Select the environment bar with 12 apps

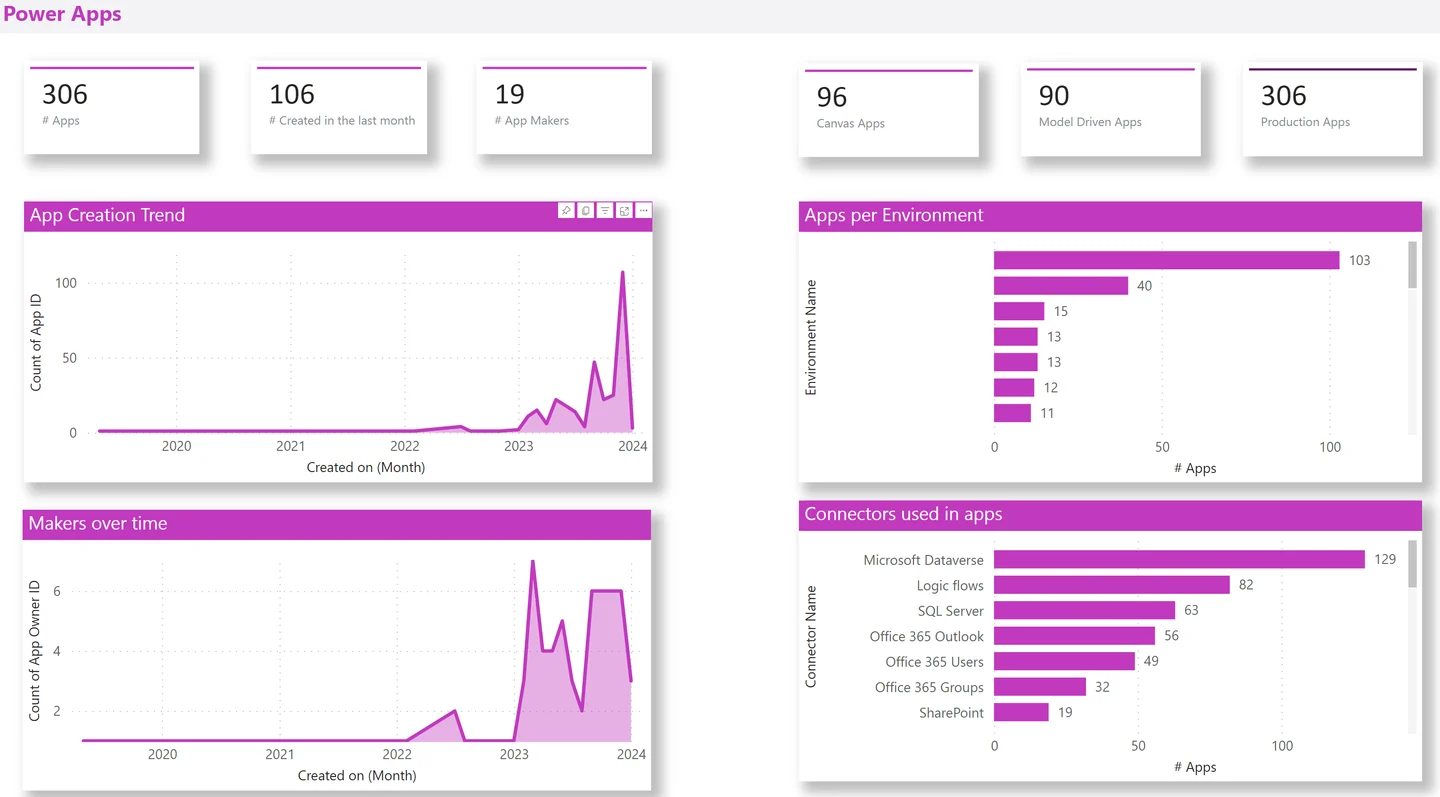coord(1014,388)
